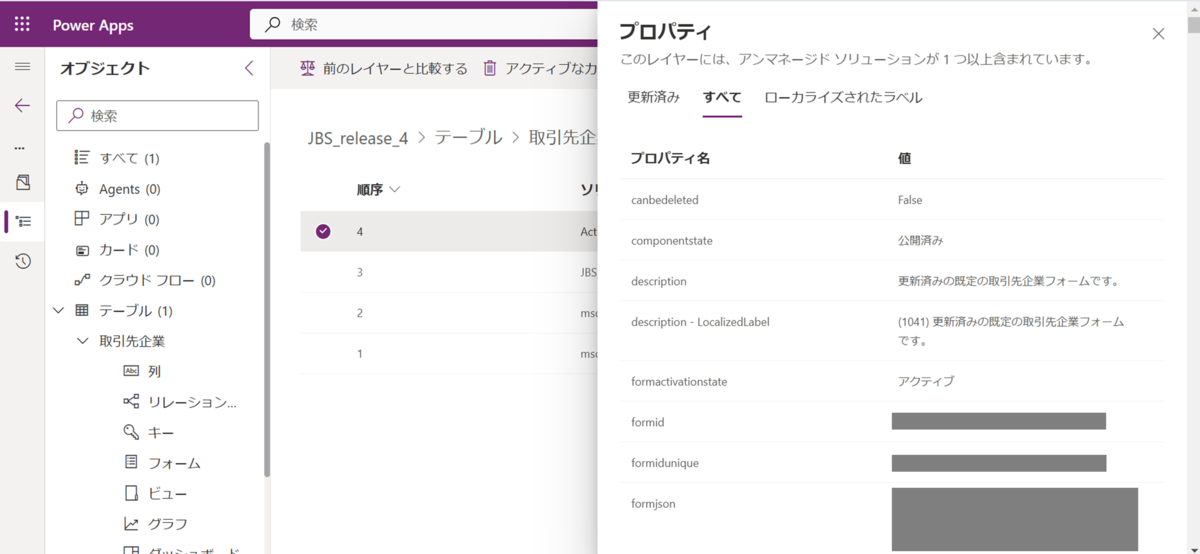Click the description - LocalizedLabel property
This screenshot has width=1200, height=554.
pyautogui.click(x=700, y=322)
